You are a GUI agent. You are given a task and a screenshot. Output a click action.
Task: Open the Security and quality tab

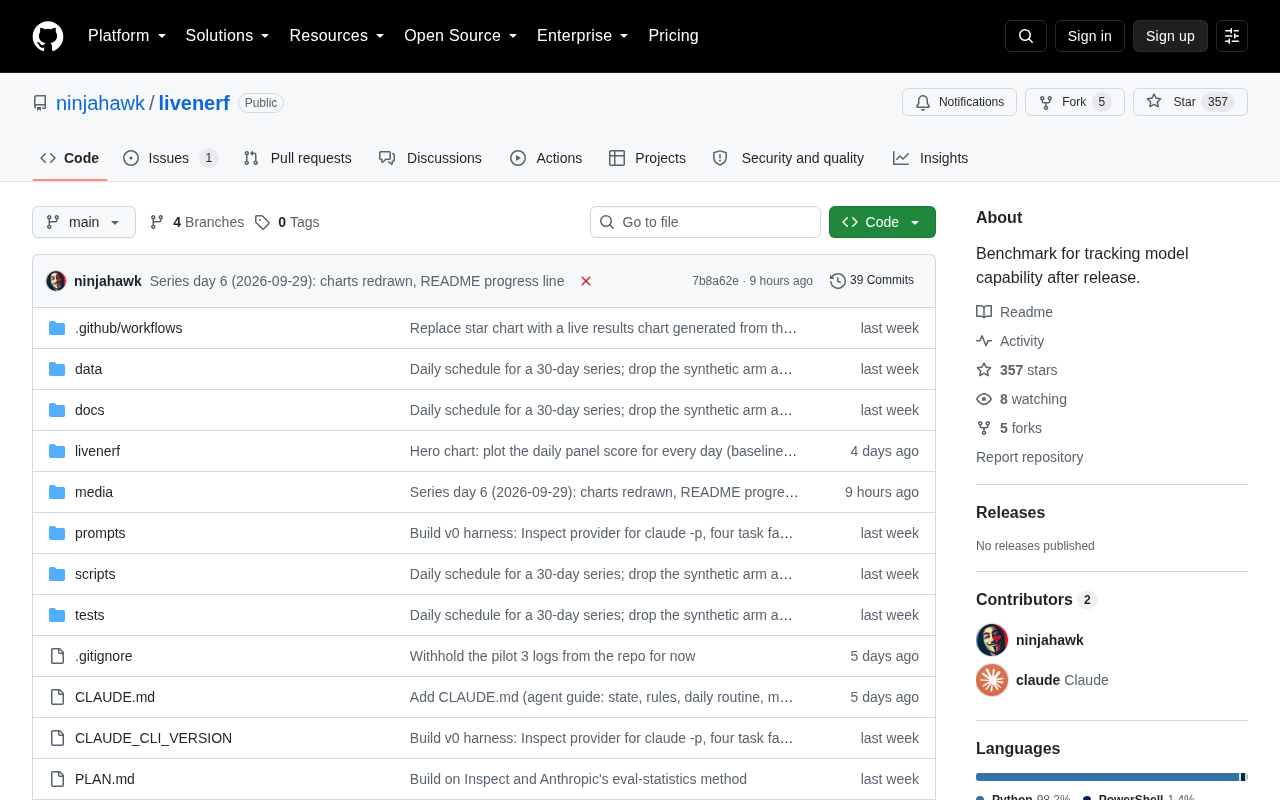click(x=788, y=158)
